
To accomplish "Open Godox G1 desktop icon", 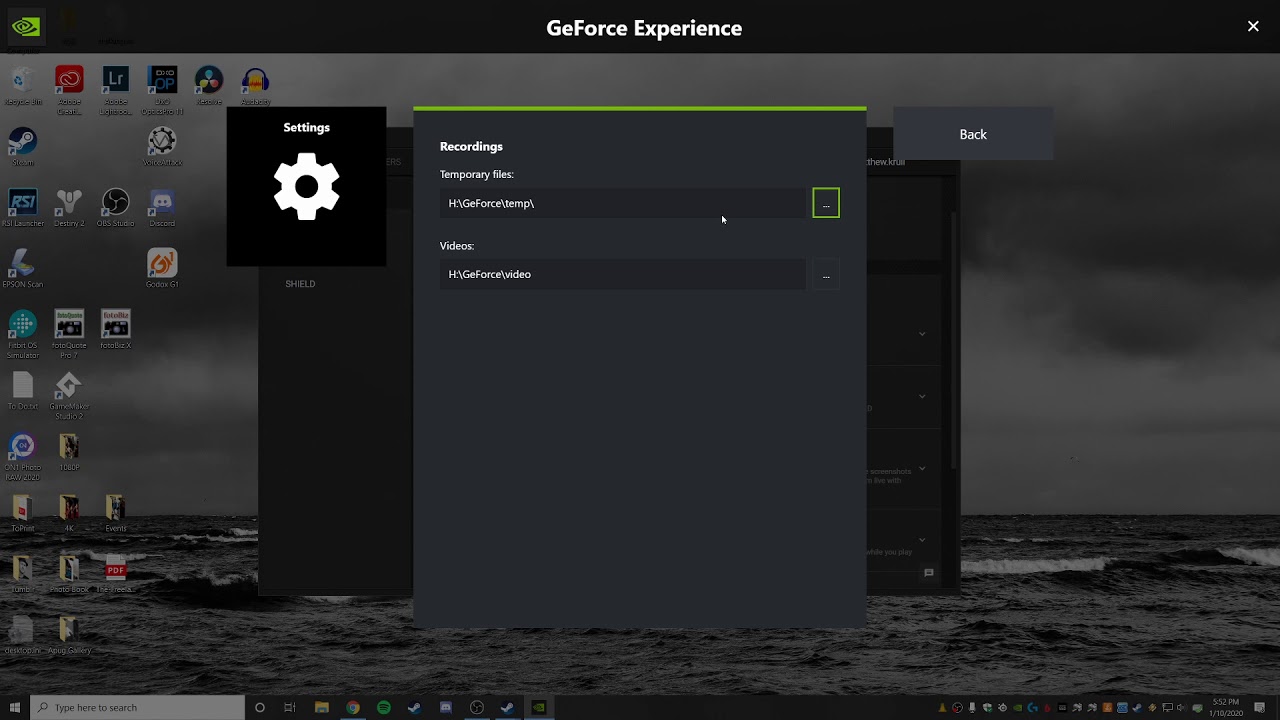I will [162, 269].
